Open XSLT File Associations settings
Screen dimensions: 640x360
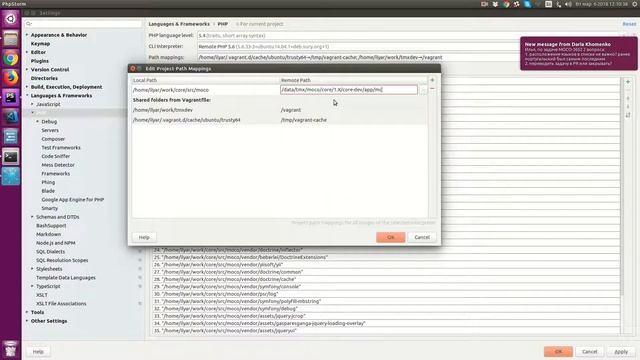(61, 304)
